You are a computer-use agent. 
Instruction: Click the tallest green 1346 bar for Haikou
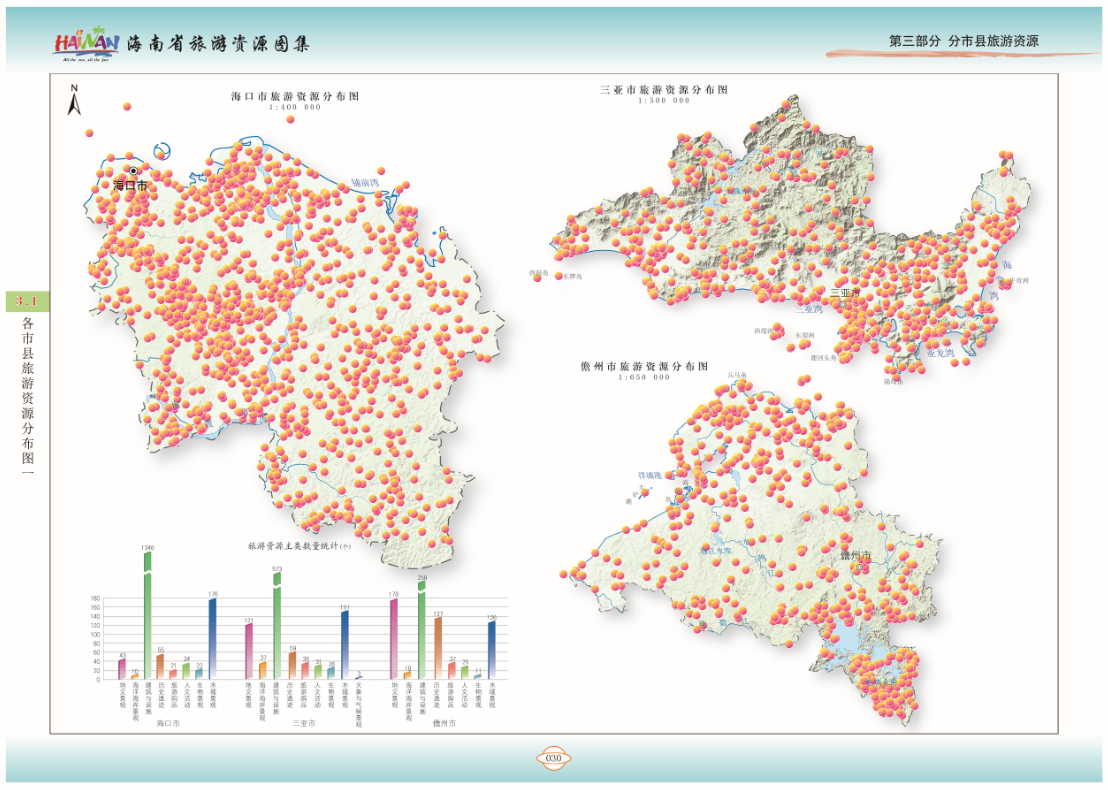(148, 620)
